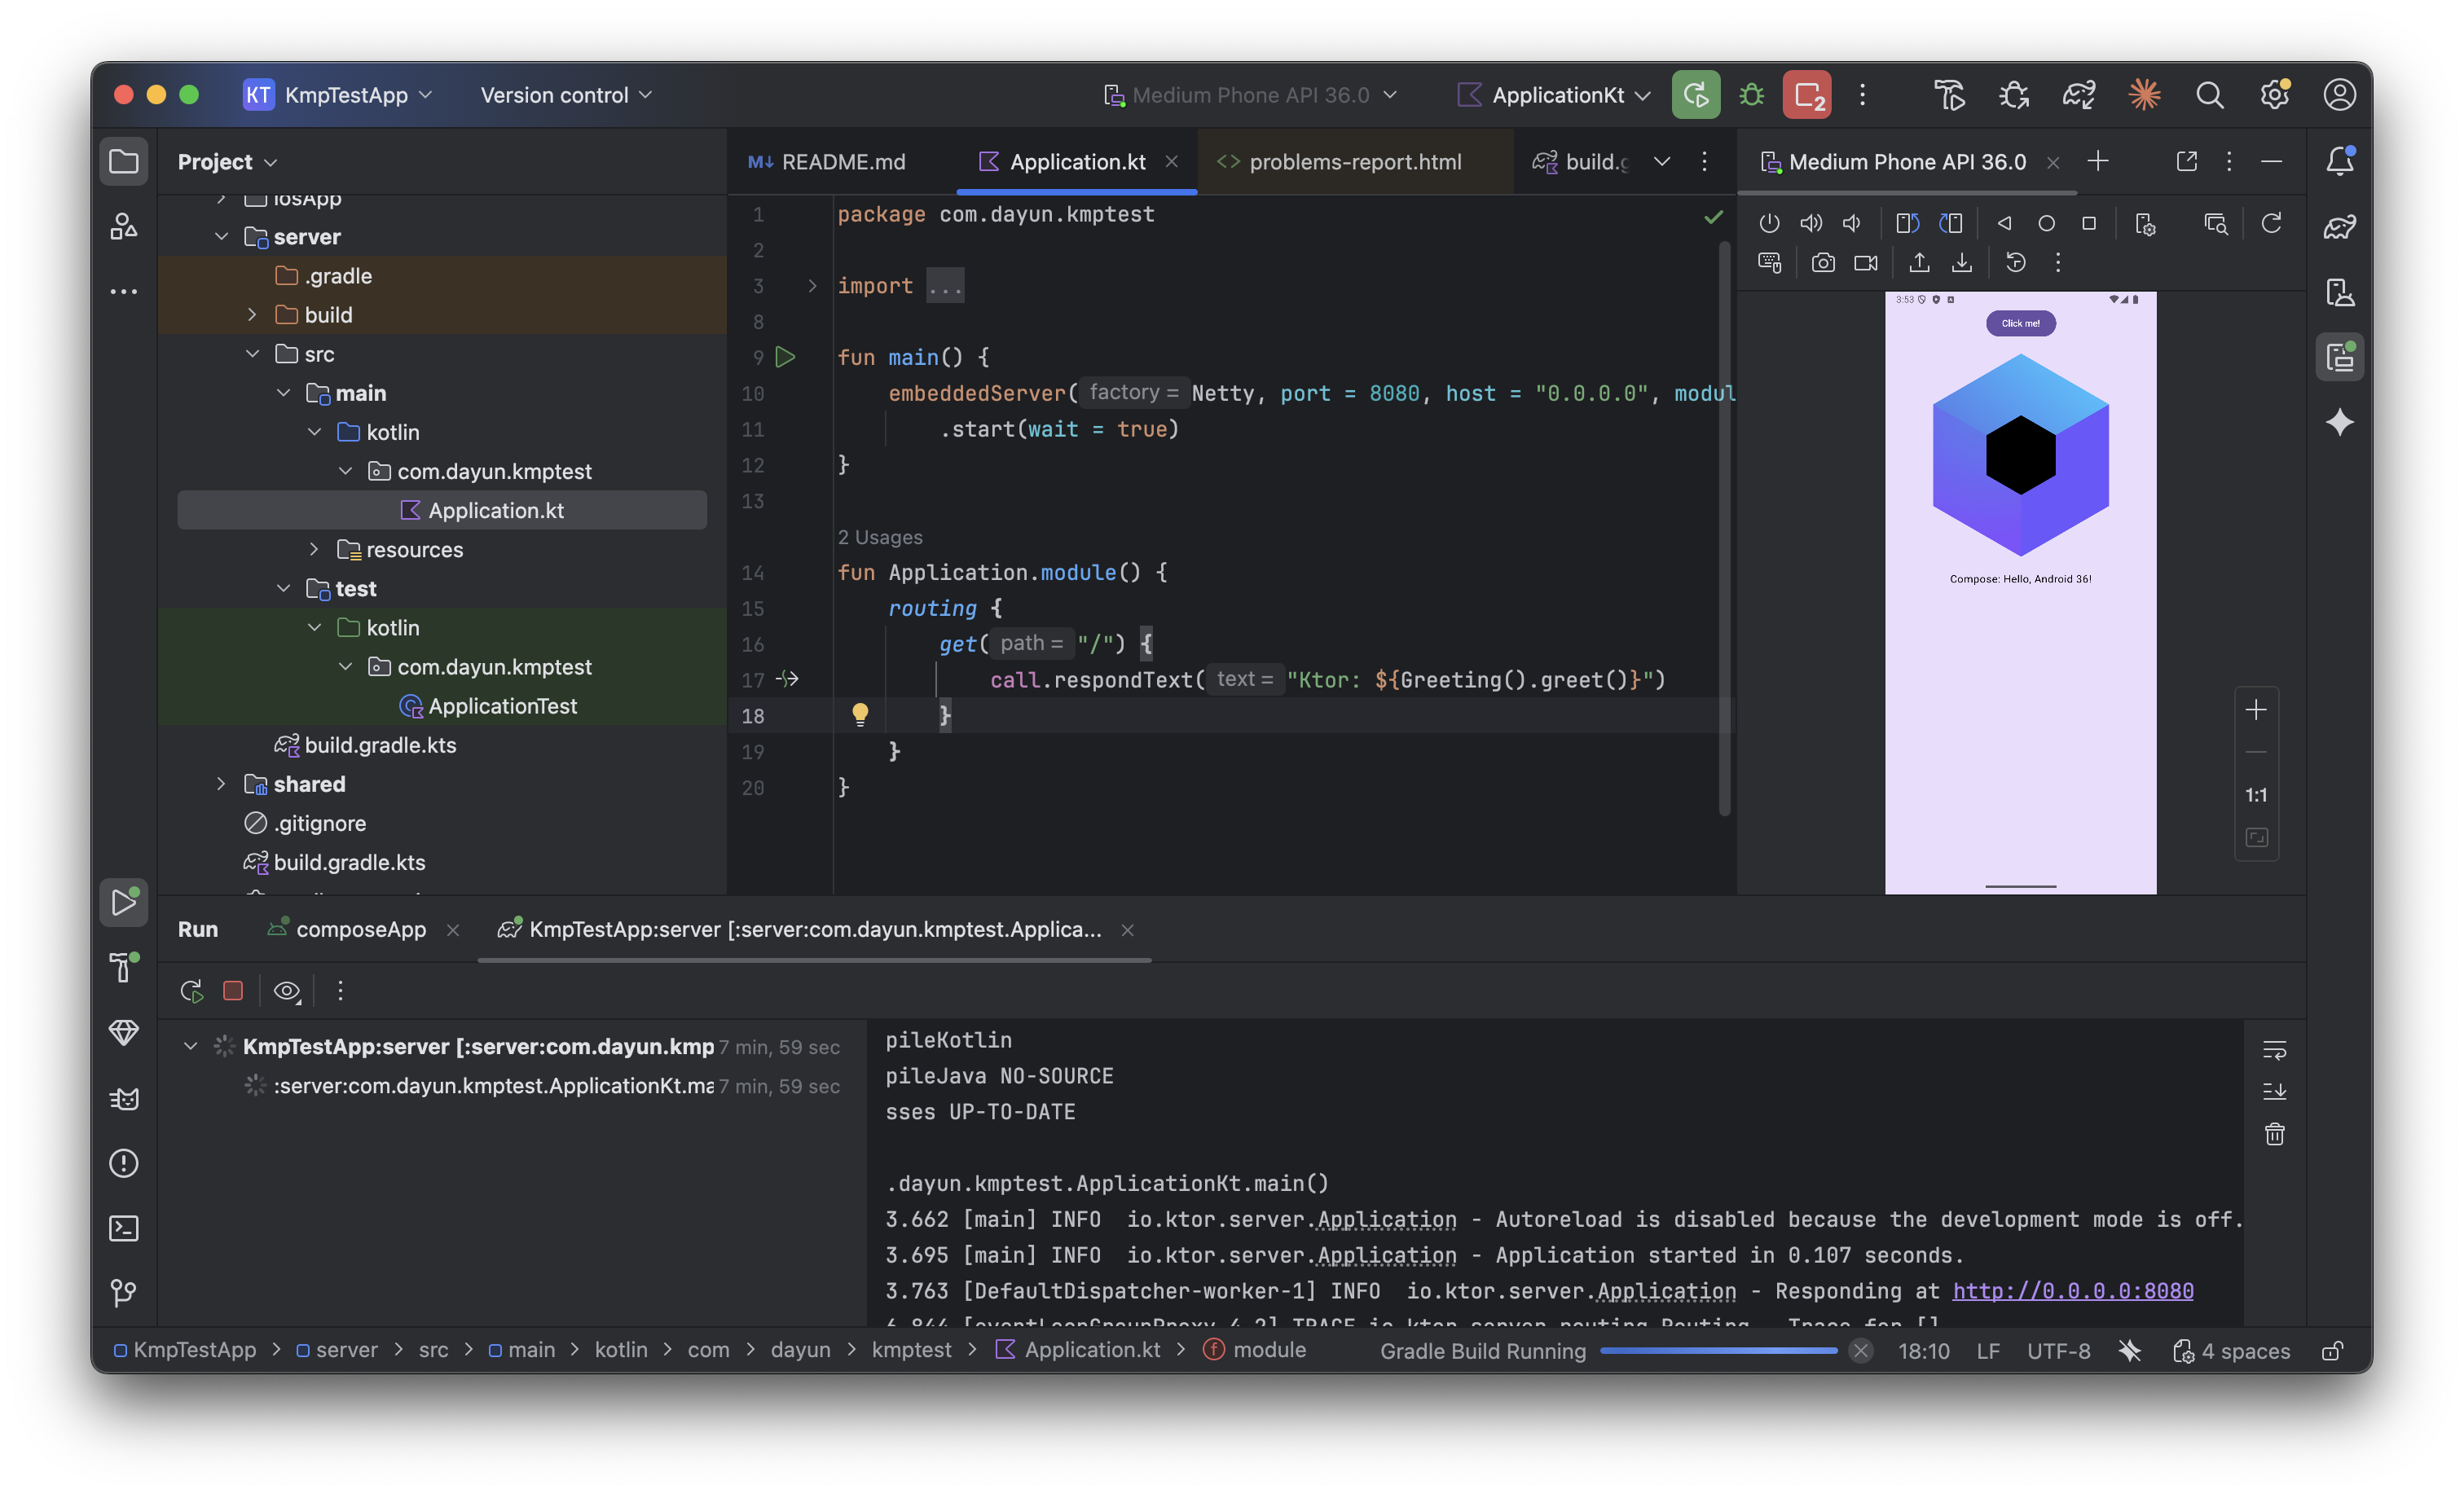Select the composeApp run tab
The width and height of the screenshot is (2464, 1494).
(x=360, y=929)
